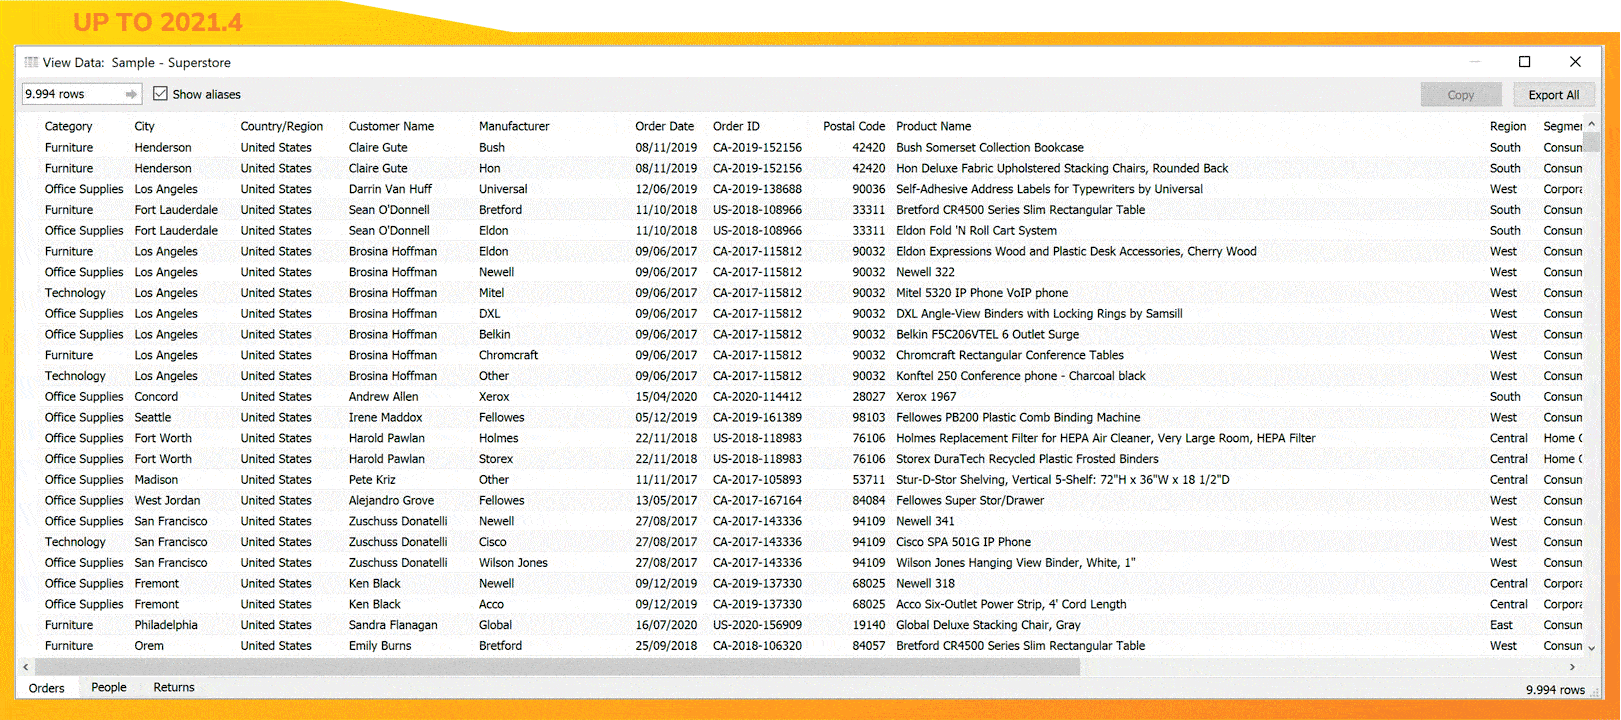The width and height of the screenshot is (1621, 720).
Task: Select the Madison city cell
Action: (x=156, y=480)
